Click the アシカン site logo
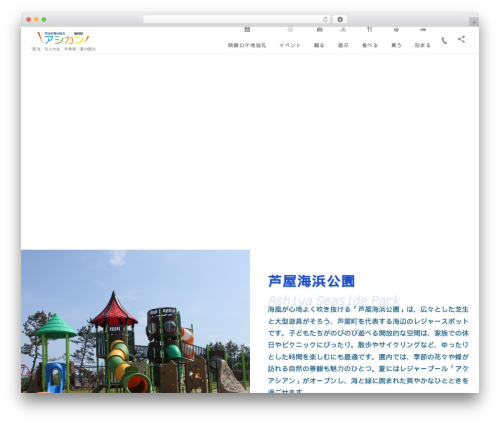 tap(63, 38)
